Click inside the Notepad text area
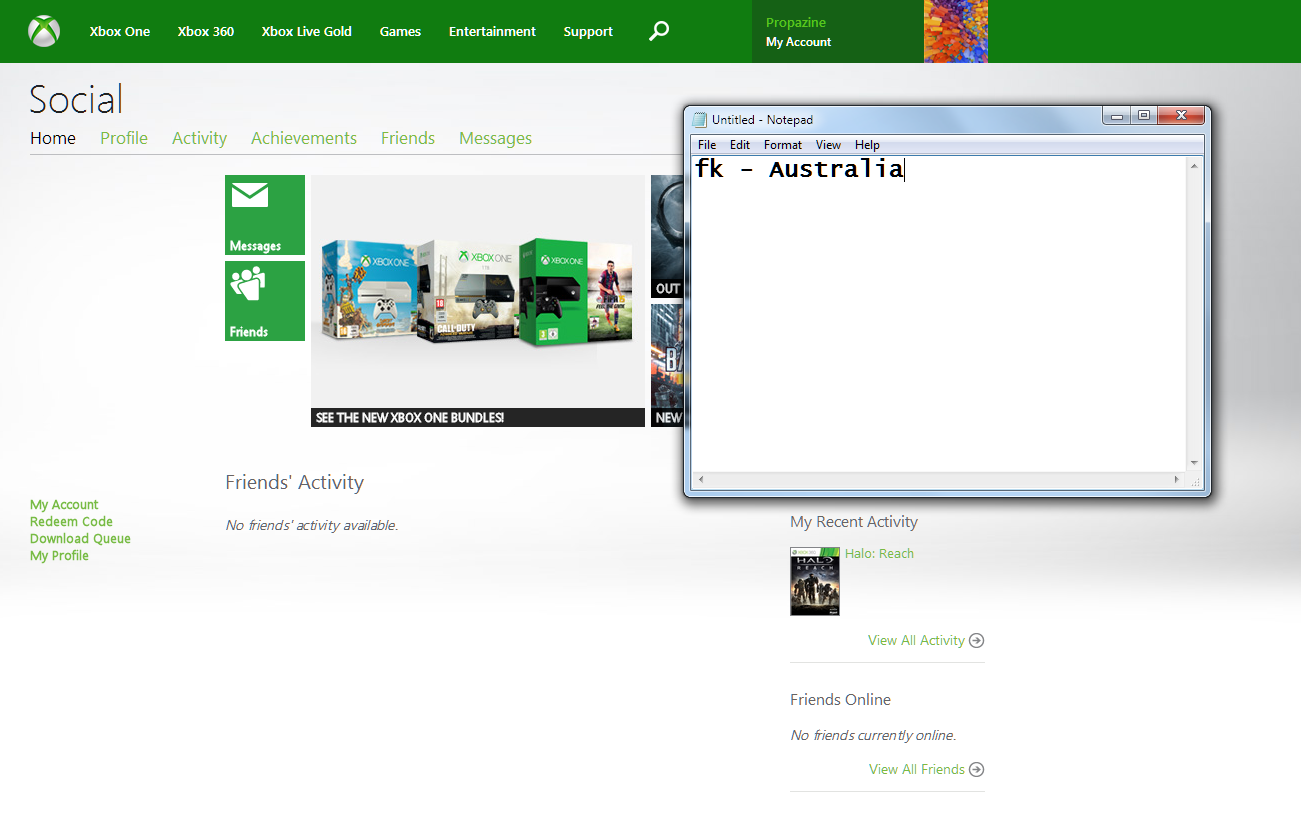This screenshot has height=823, width=1301. (939, 313)
